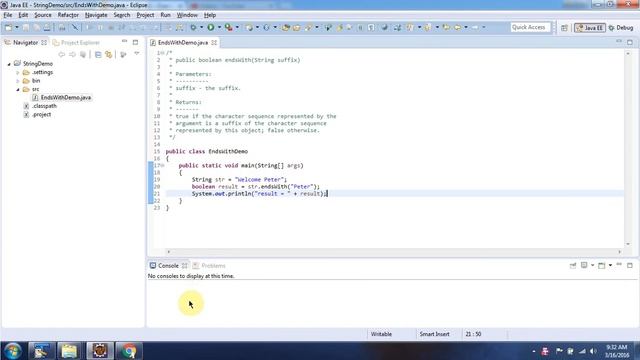Open the Source menu
Screen dimensions: 640x360
(x=43, y=15)
